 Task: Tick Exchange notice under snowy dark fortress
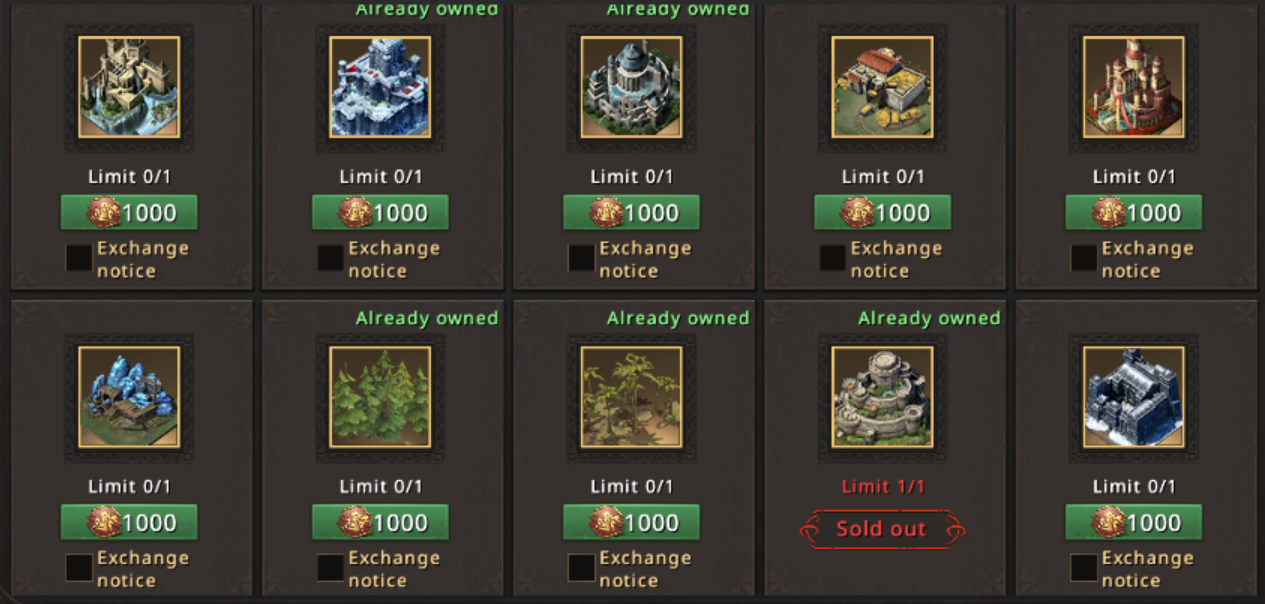click(1084, 568)
